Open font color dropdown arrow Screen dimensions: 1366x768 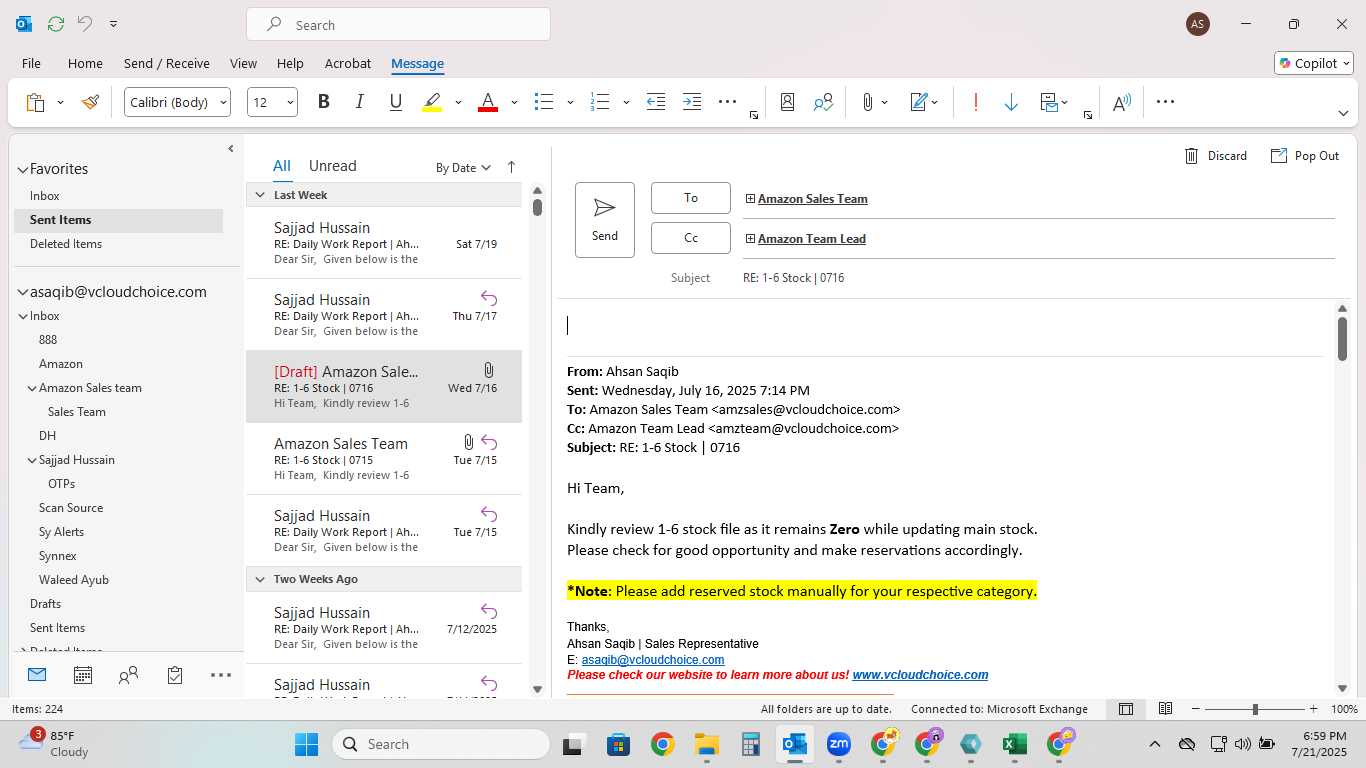tap(514, 102)
